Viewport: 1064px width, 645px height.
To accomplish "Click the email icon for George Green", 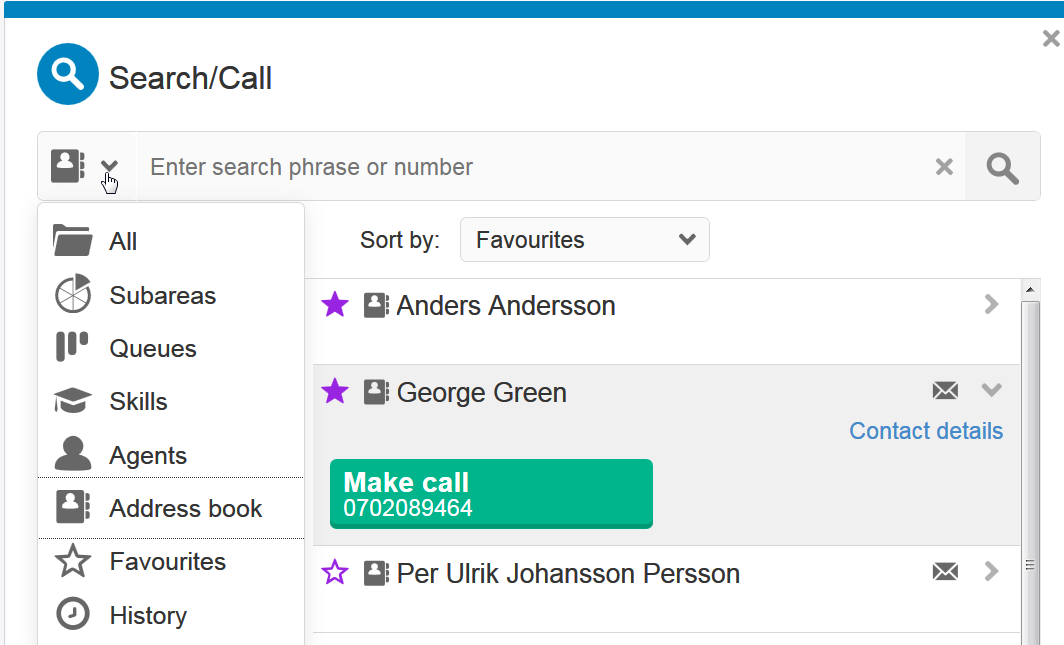I will 945,391.
